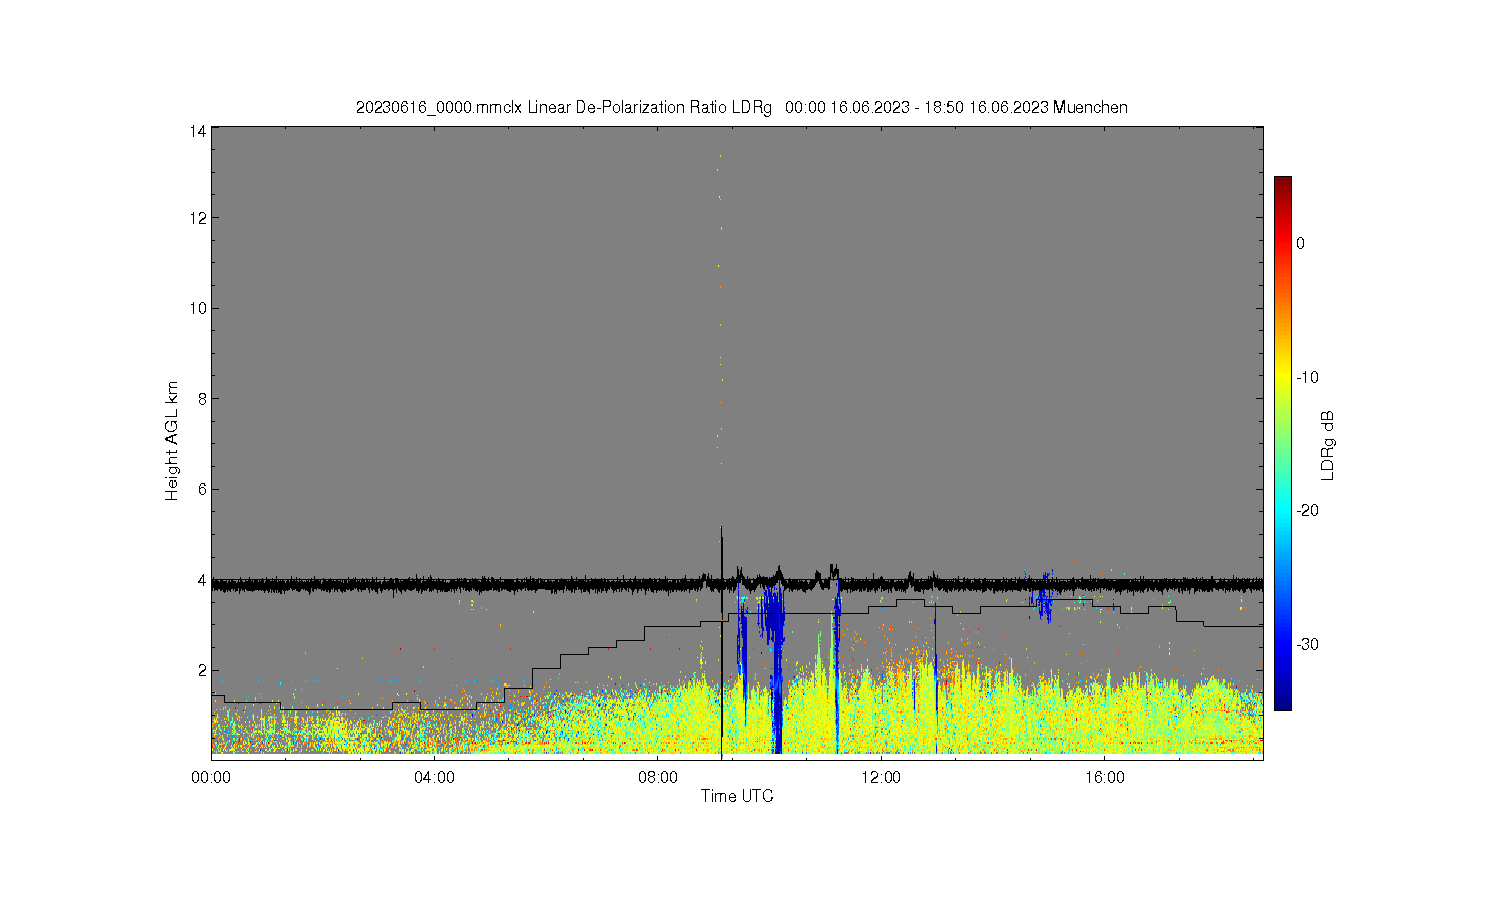This screenshot has width=1500, height=900.
Task: Click the 'Time UTC' x-axis label
Action: coord(737,796)
